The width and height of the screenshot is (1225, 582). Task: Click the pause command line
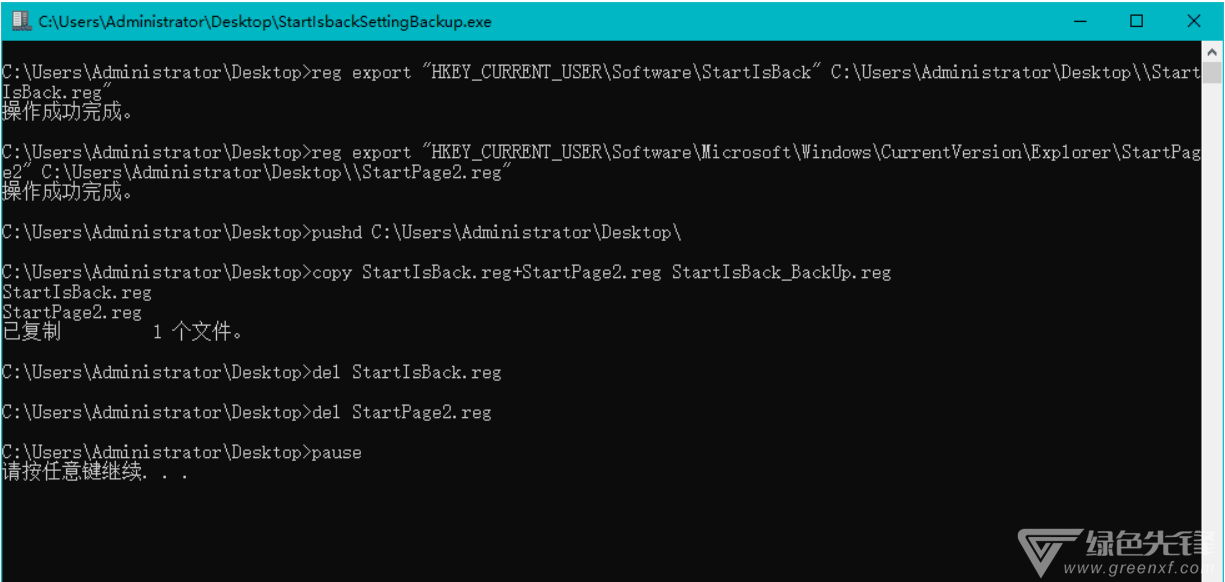182,452
